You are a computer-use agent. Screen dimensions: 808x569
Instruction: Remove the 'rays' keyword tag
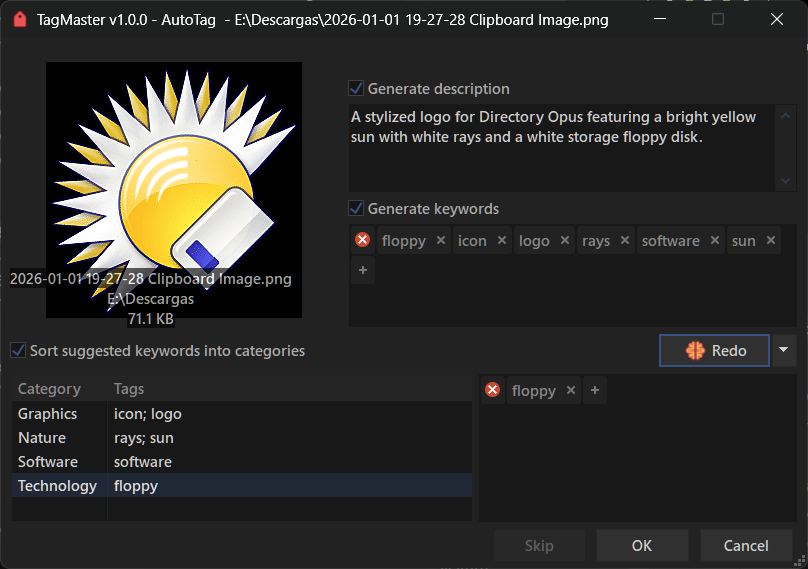(x=625, y=241)
